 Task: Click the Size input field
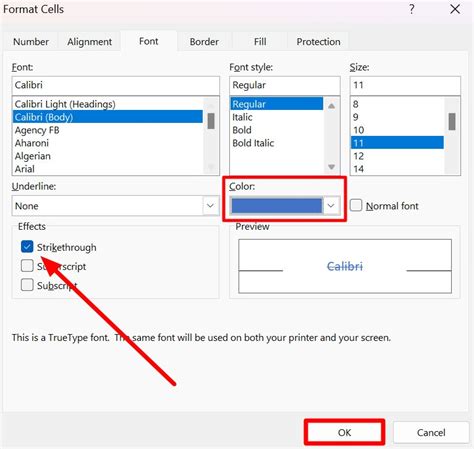(x=405, y=85)
